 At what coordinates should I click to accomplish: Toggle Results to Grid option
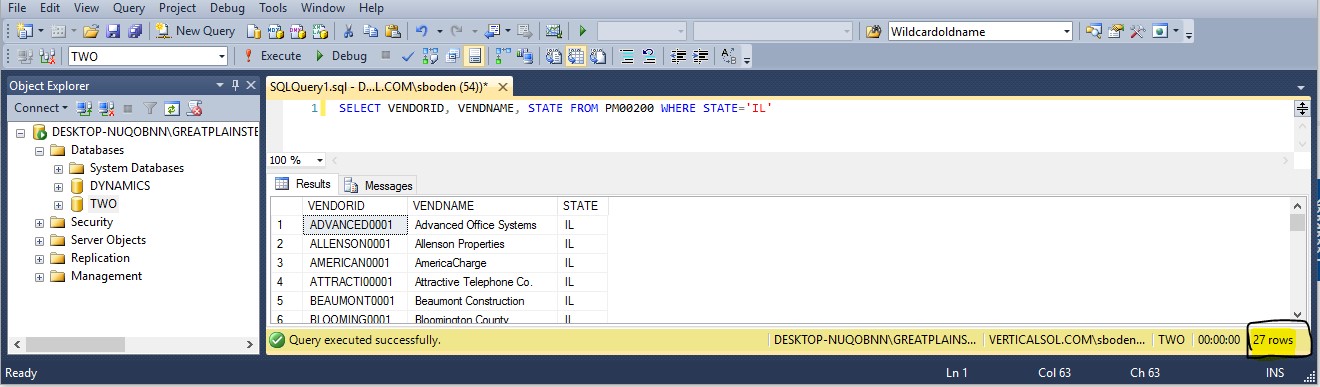pyautogui.click(x=576, y=56)
